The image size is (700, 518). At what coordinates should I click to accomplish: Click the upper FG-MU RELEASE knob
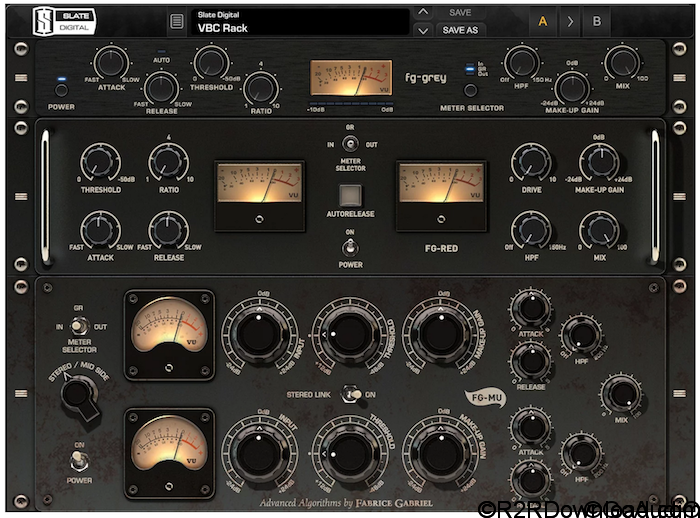pos(531,362)
